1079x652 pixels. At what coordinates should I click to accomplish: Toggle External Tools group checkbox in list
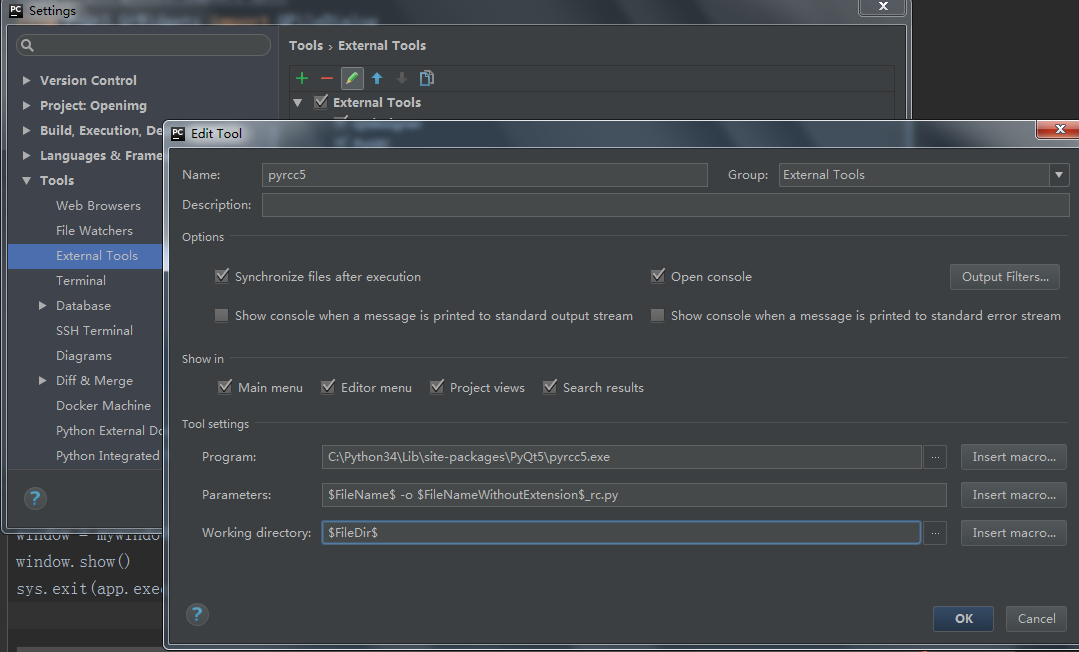pos(321,102)
